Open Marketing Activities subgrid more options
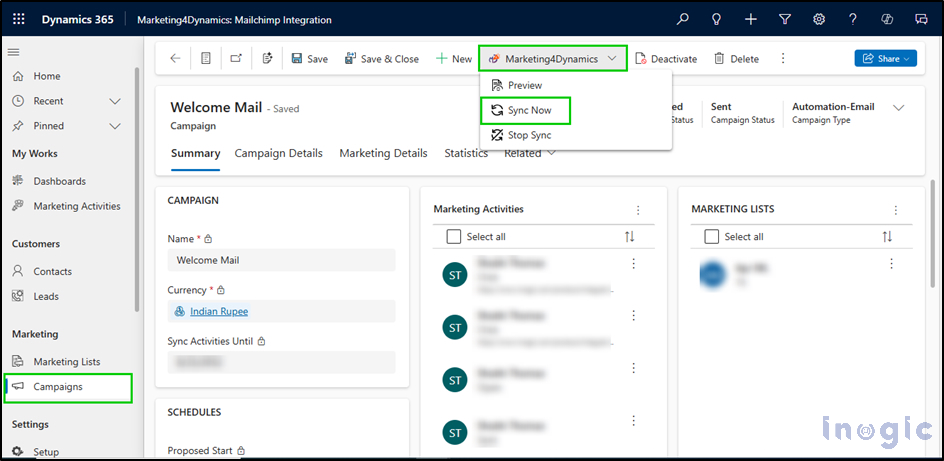The width and height of the screenshot is (944, 461). [x=638, y=210]
